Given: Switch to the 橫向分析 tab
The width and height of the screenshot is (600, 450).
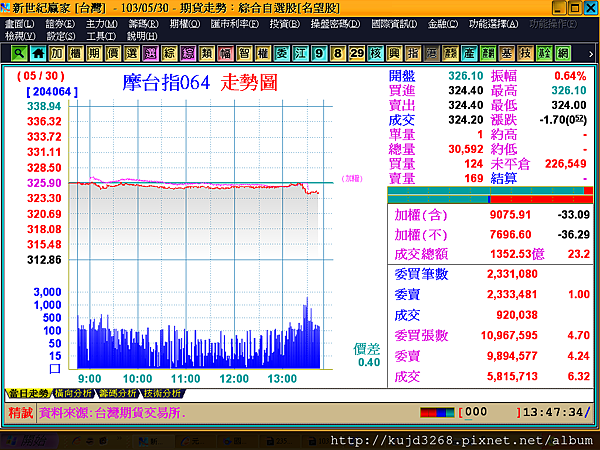Looking at the screenshot, I should pyautogui.click(x=73, y=393).
